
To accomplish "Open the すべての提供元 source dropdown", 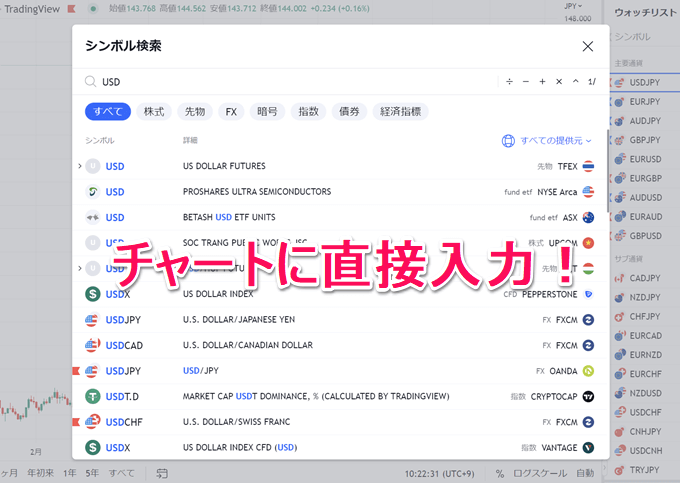I will [x=547, y=140].
